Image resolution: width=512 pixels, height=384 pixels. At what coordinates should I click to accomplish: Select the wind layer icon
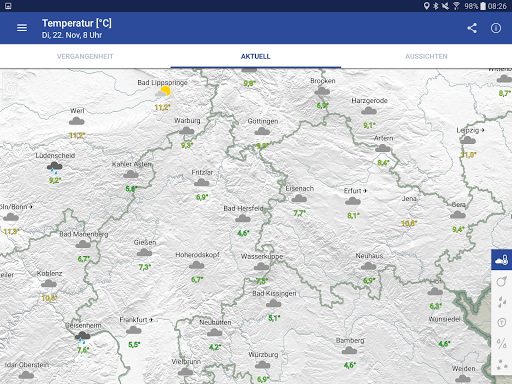click(x=502, y=281)
